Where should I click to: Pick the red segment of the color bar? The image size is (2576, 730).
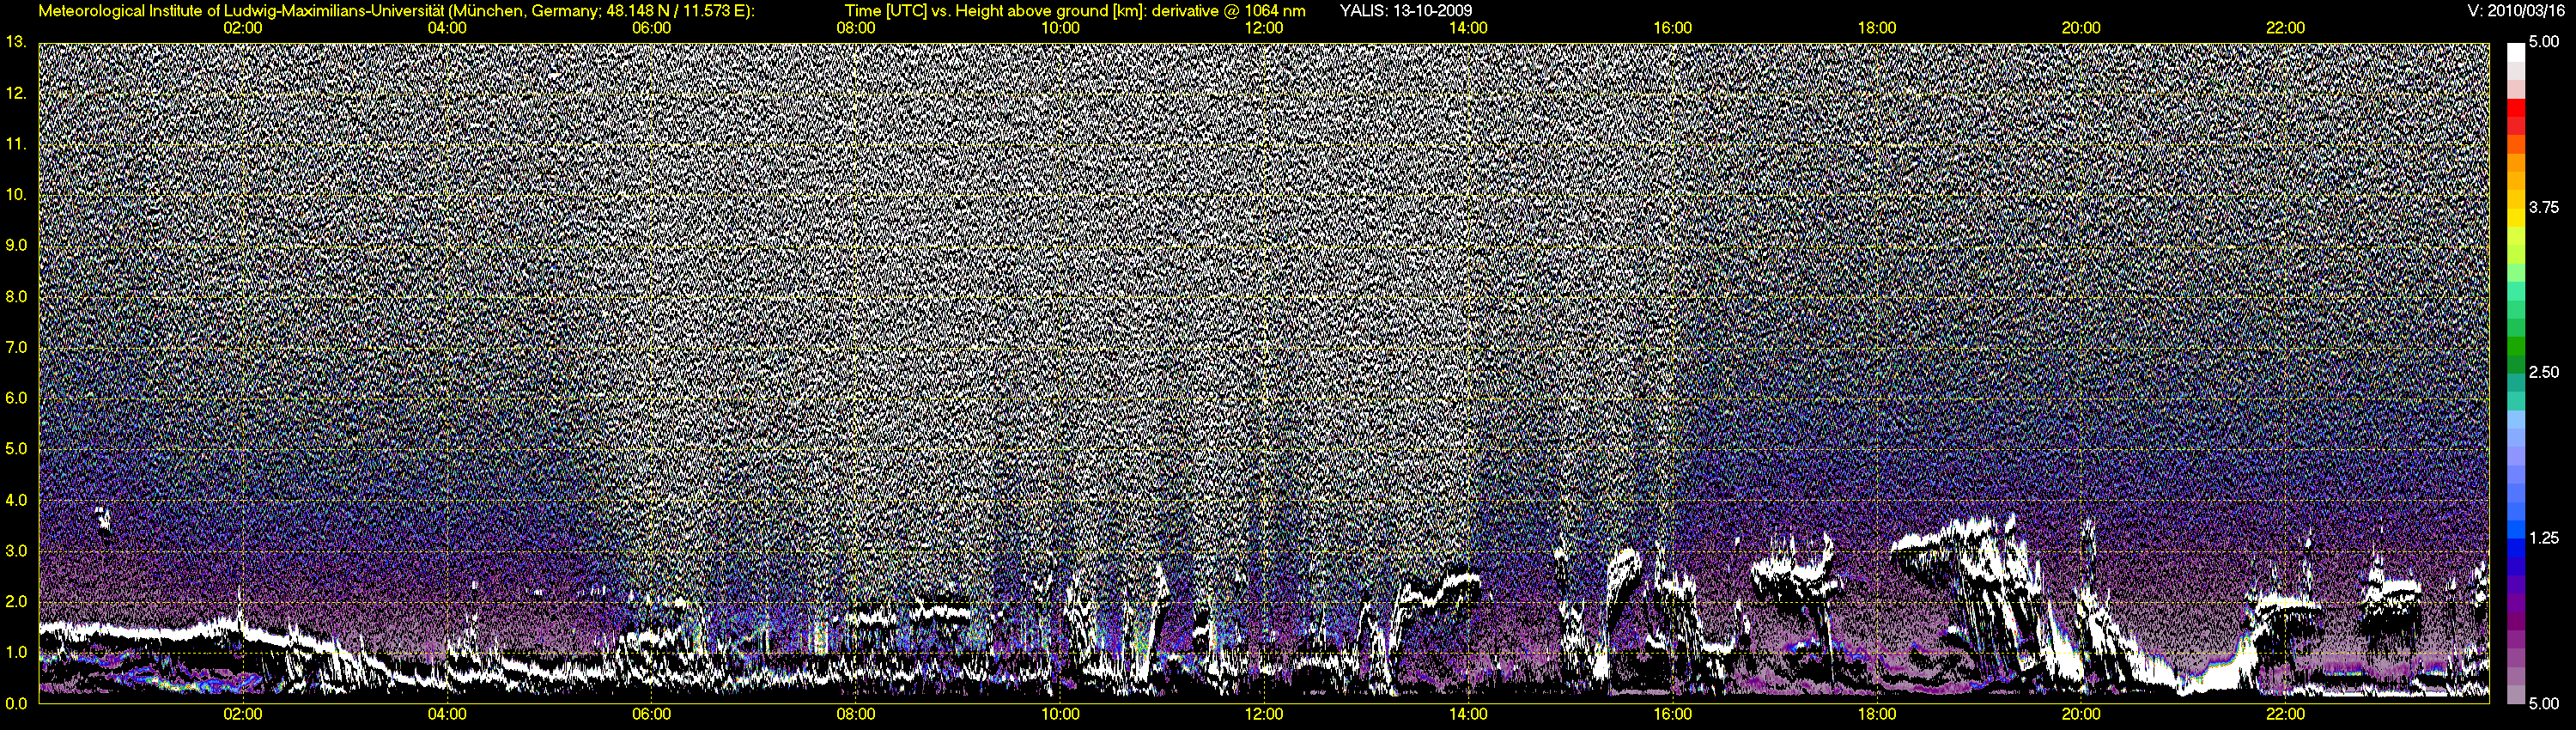point(2515,110)
